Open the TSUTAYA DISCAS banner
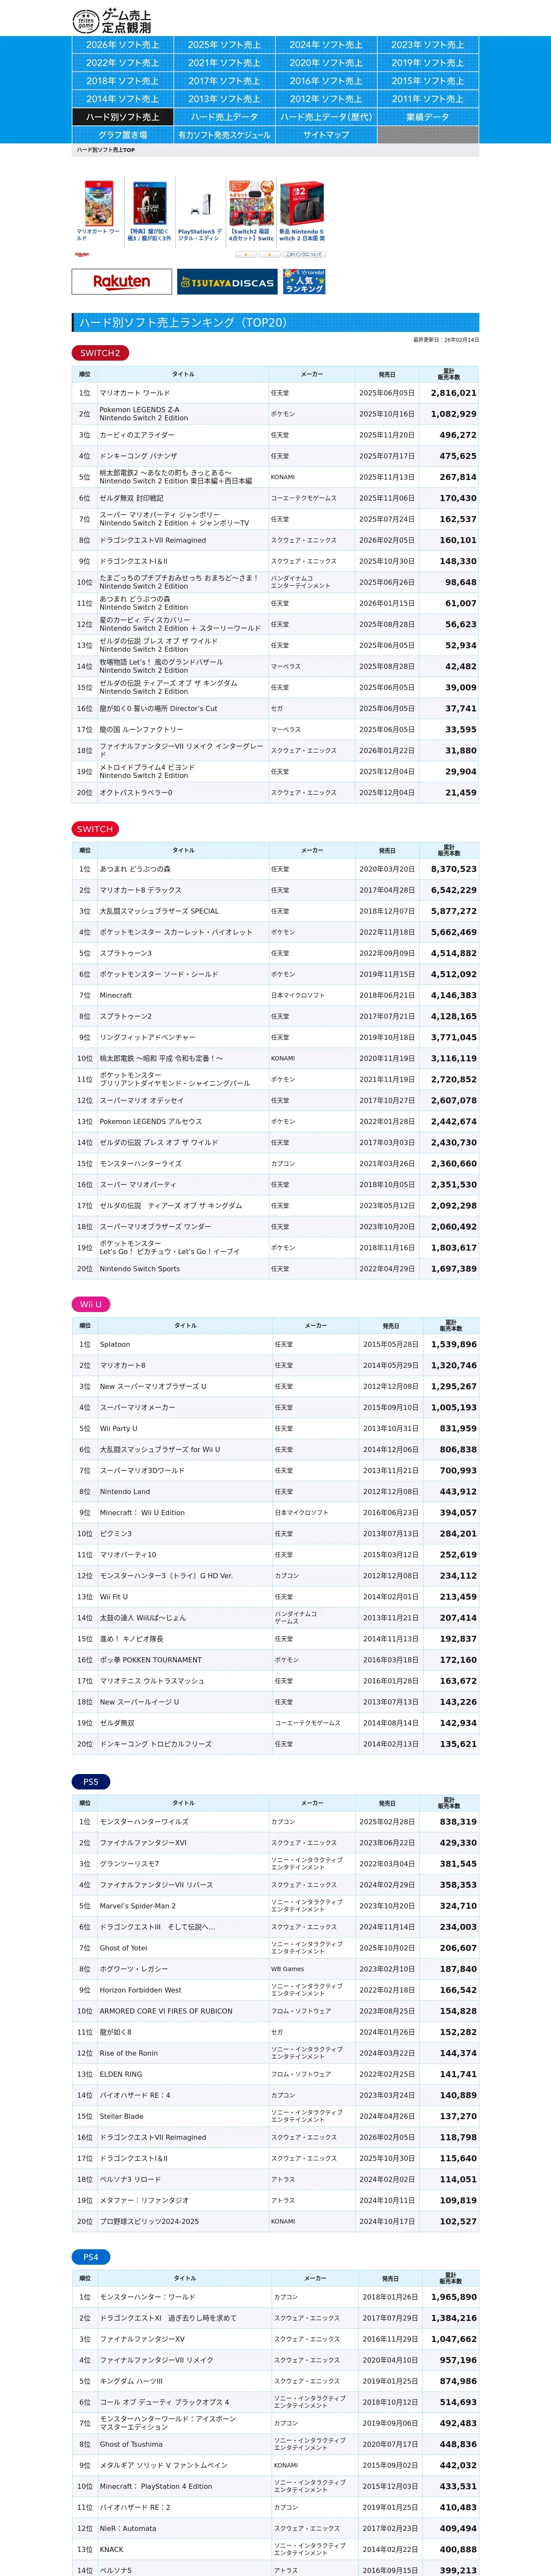The image size is (551, 2576). (228, 282)
